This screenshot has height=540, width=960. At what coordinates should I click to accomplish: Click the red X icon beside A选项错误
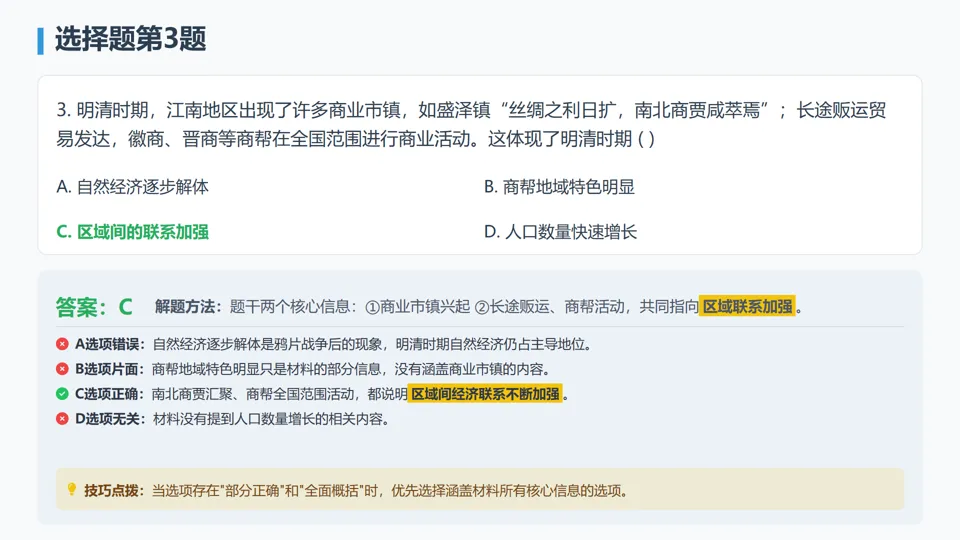pyautogui.click(x=62, y=344)
